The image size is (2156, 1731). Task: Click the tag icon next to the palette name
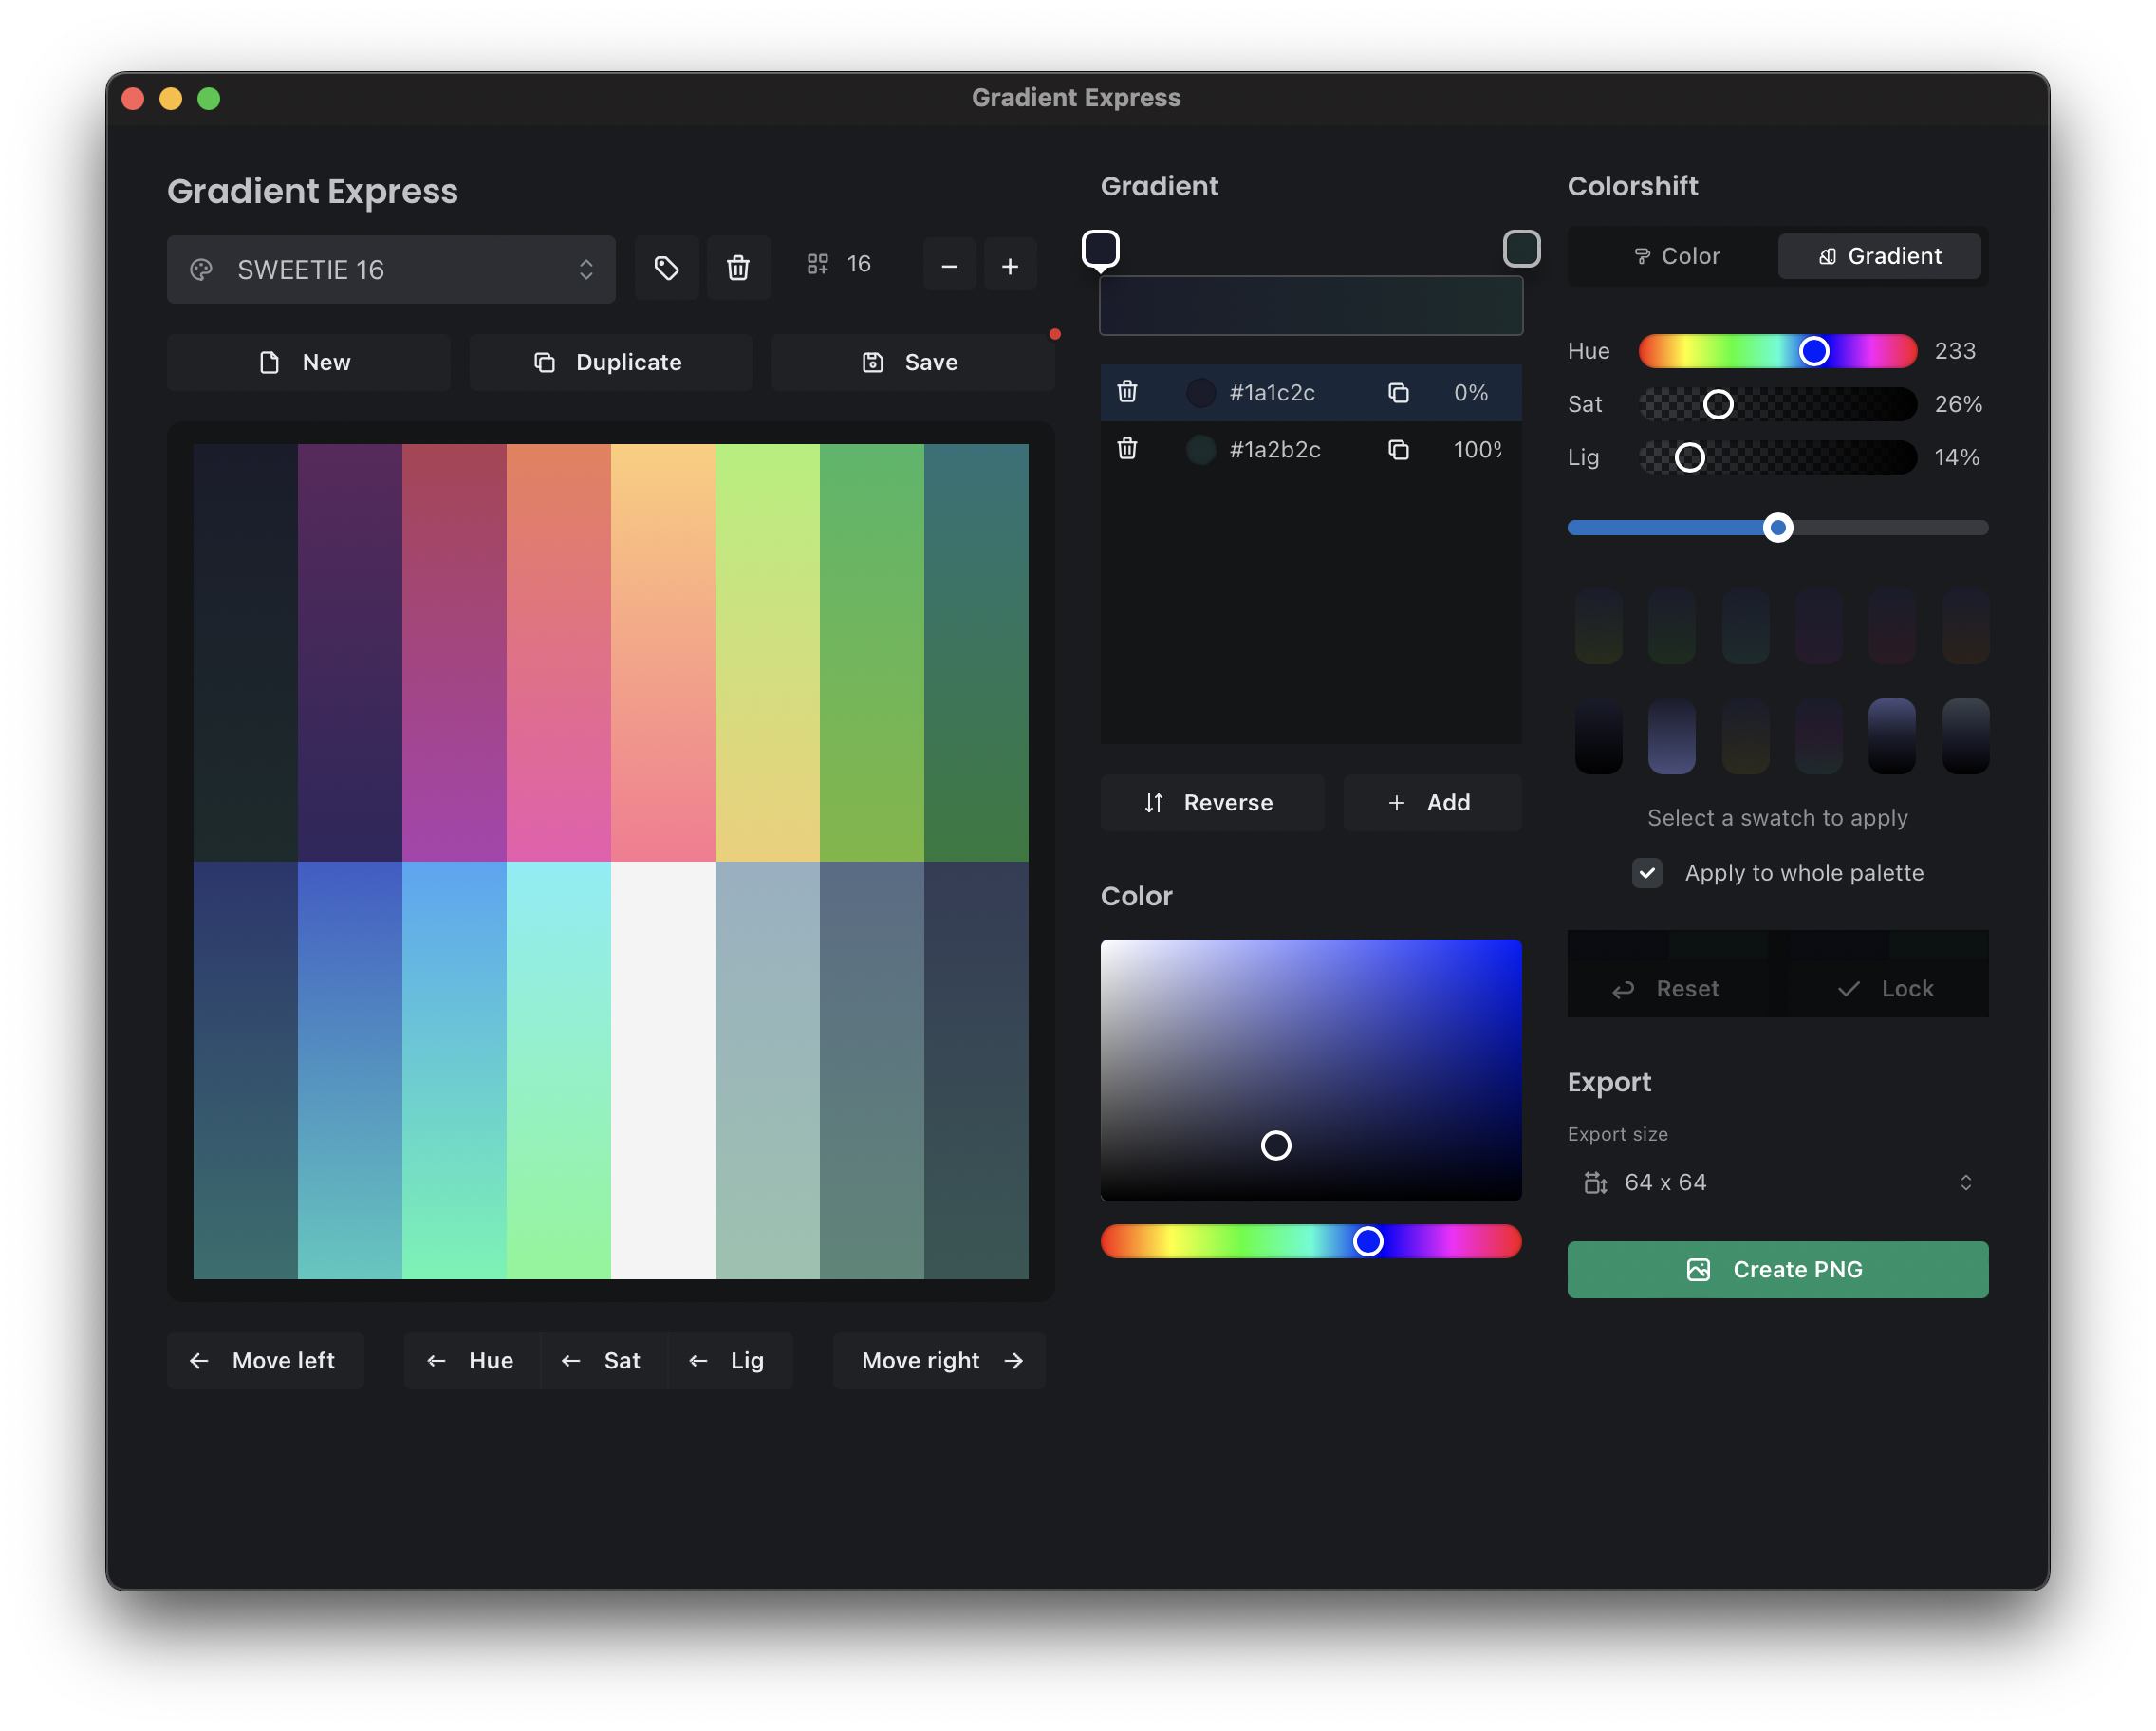(666, 267)
